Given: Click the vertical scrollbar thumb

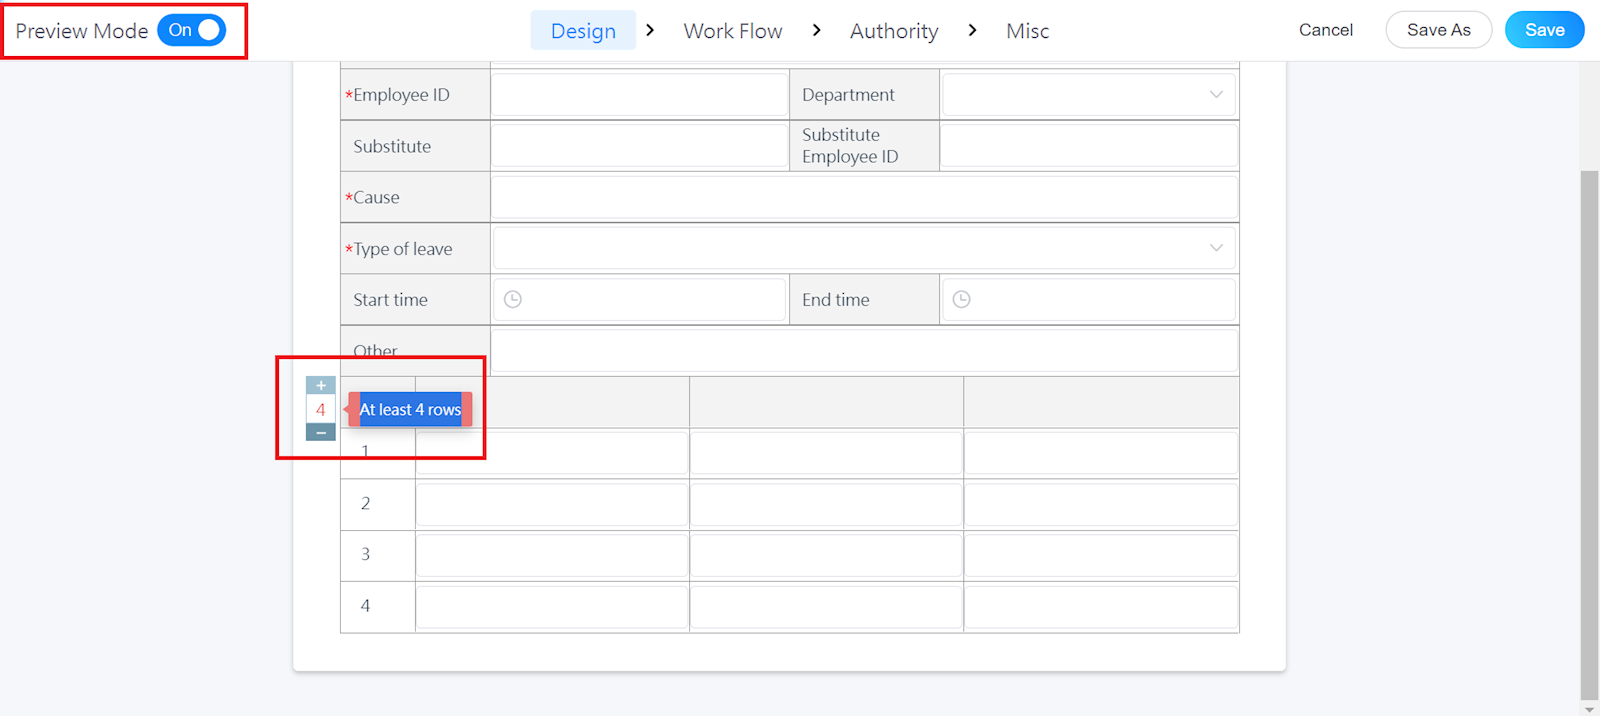Looking at the screenshot, I should tap(1589, 430).
